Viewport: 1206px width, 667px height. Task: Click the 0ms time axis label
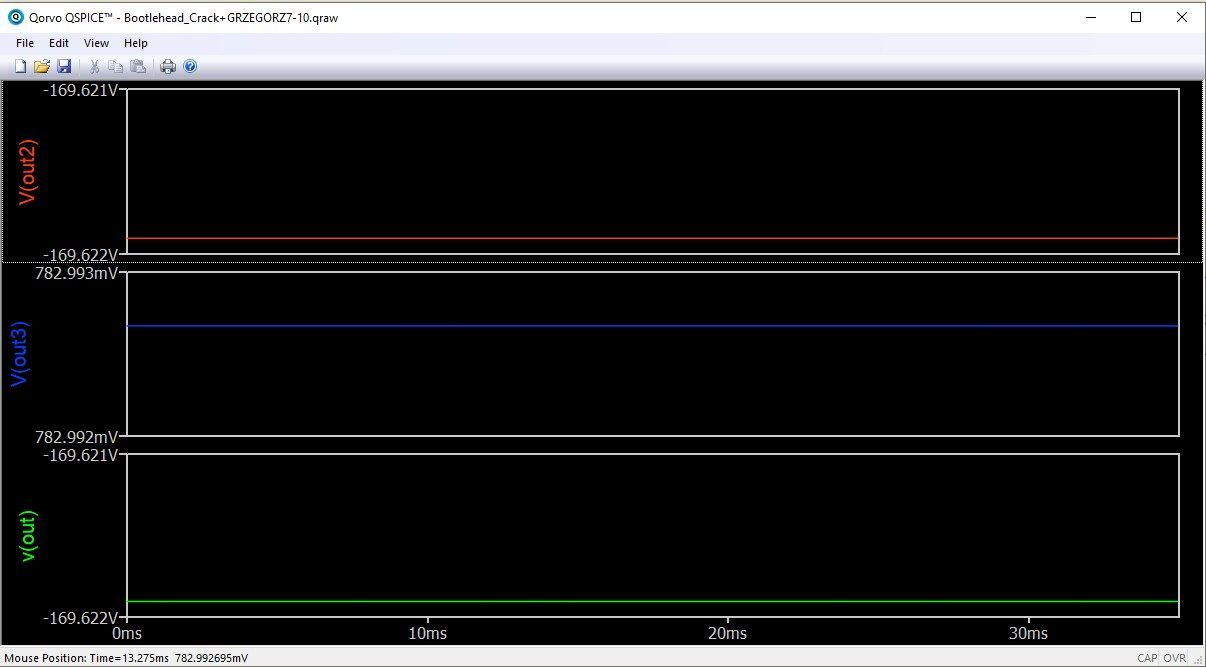(x=127, y=634)
